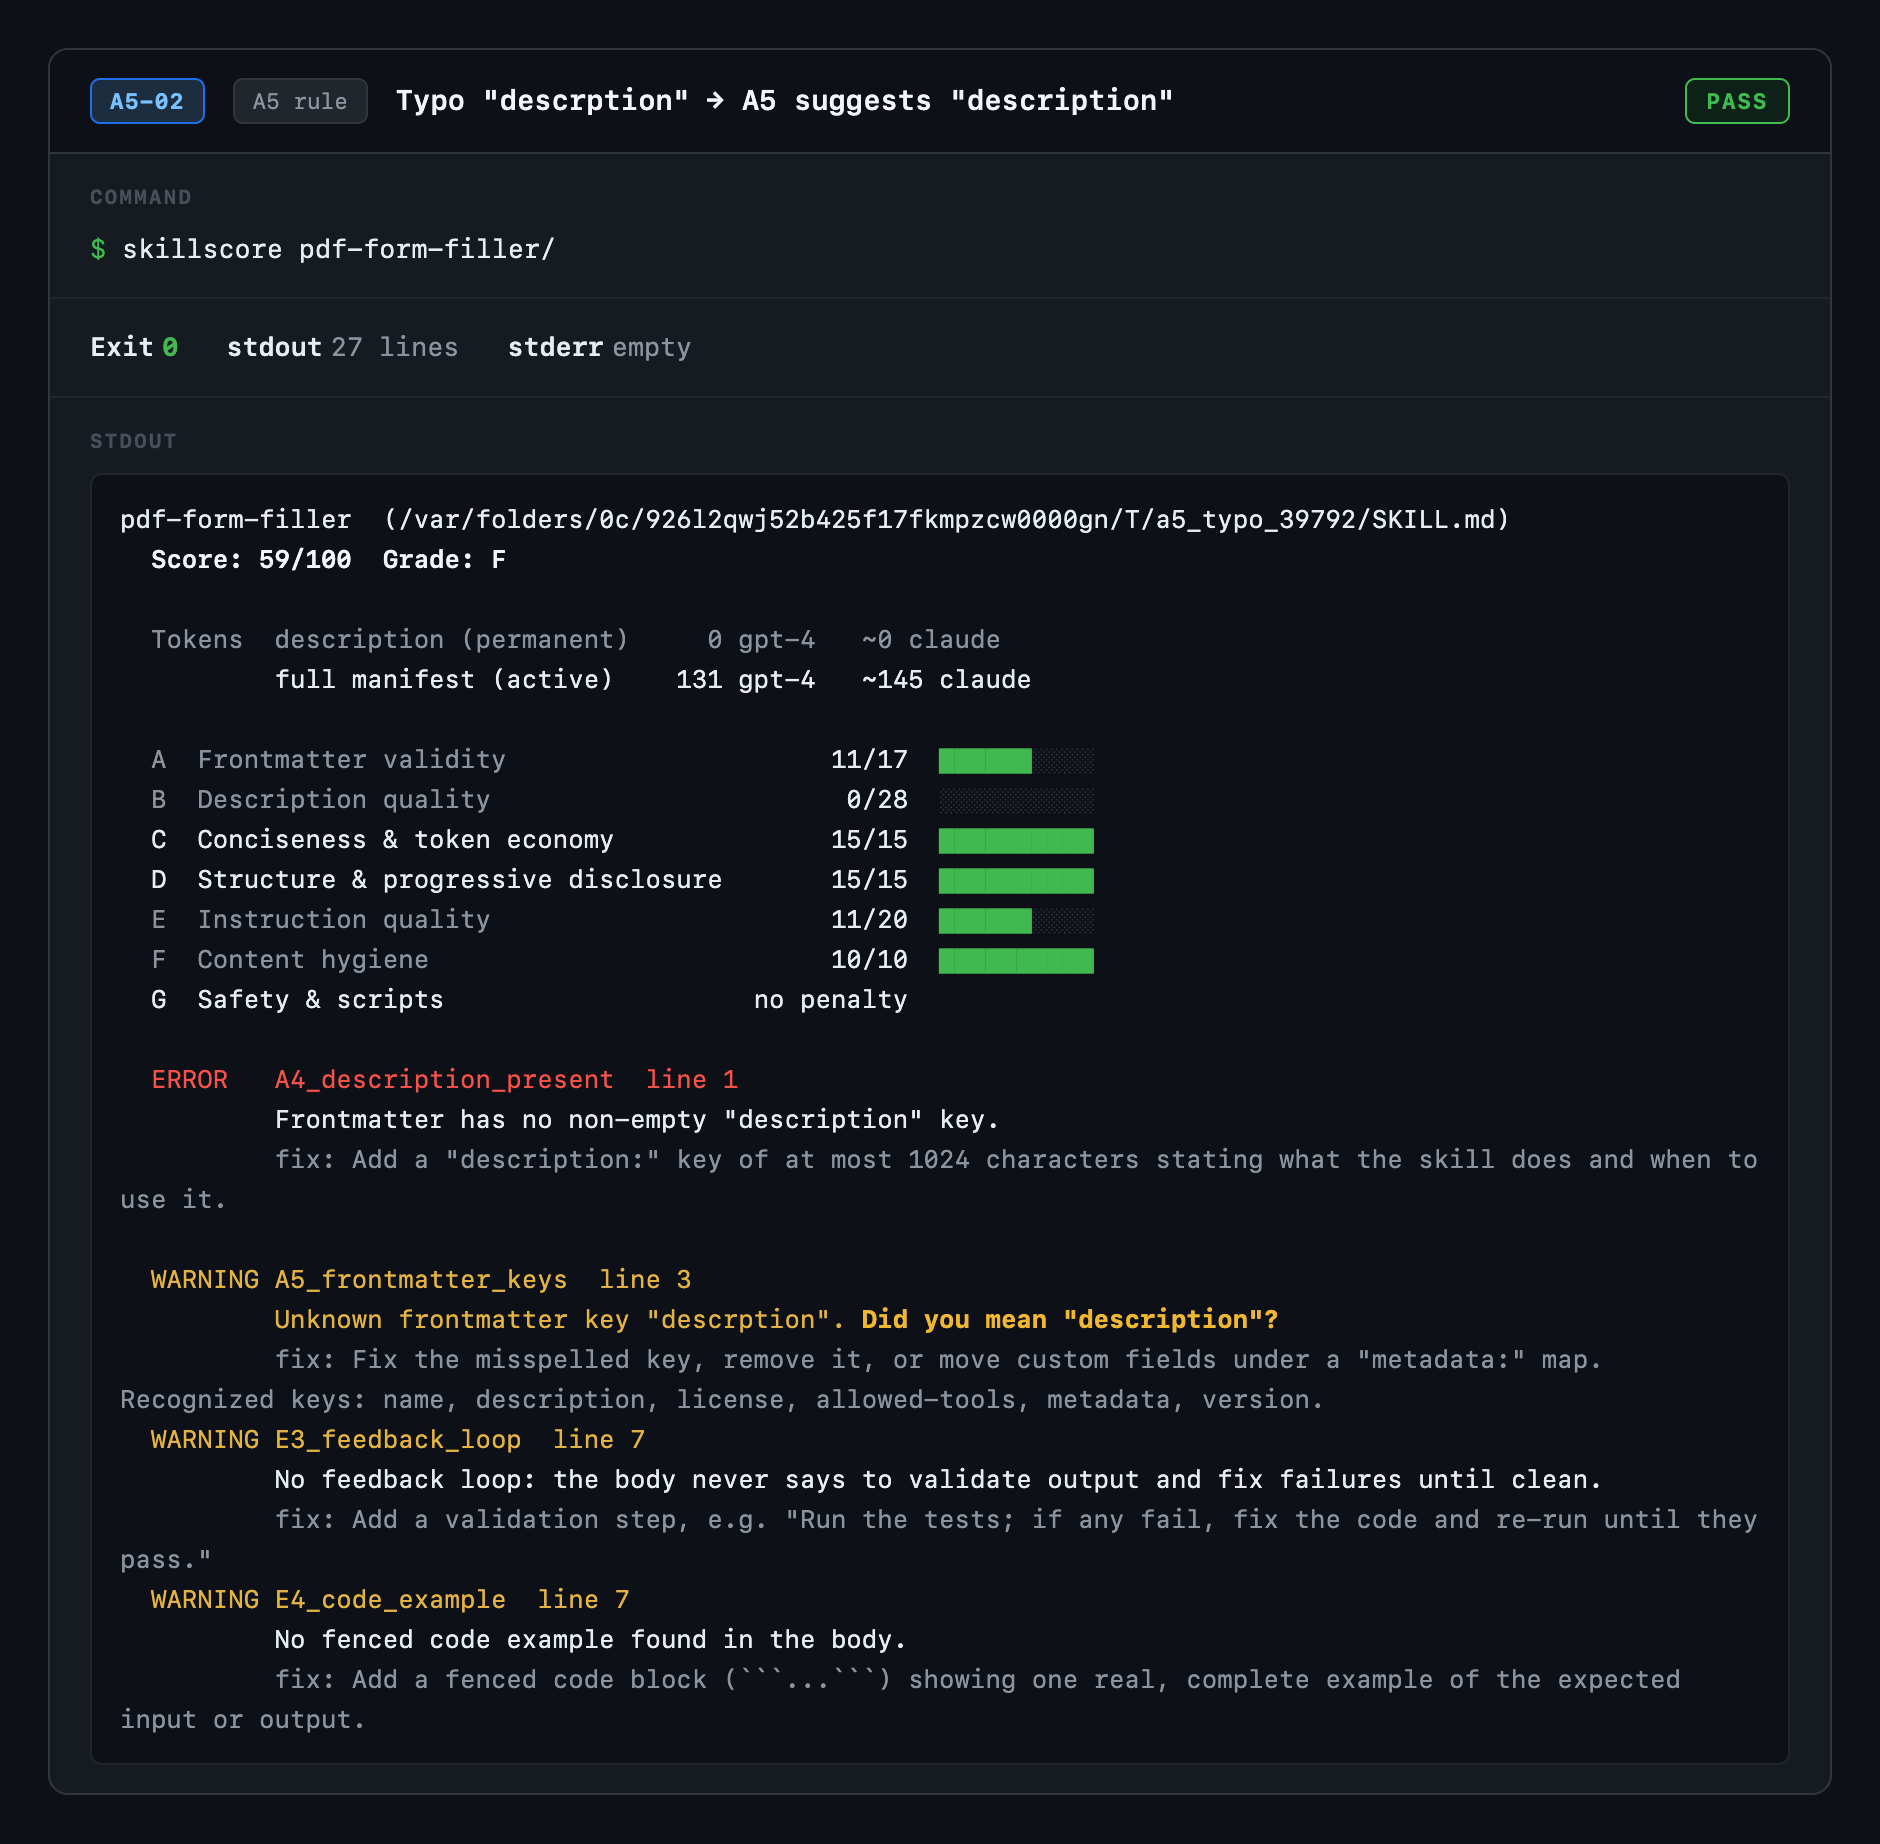This screenshot has width=1880, height=1844.
Task: Click the full manifest (active) tokens row
Action: (x=652, y=679)
